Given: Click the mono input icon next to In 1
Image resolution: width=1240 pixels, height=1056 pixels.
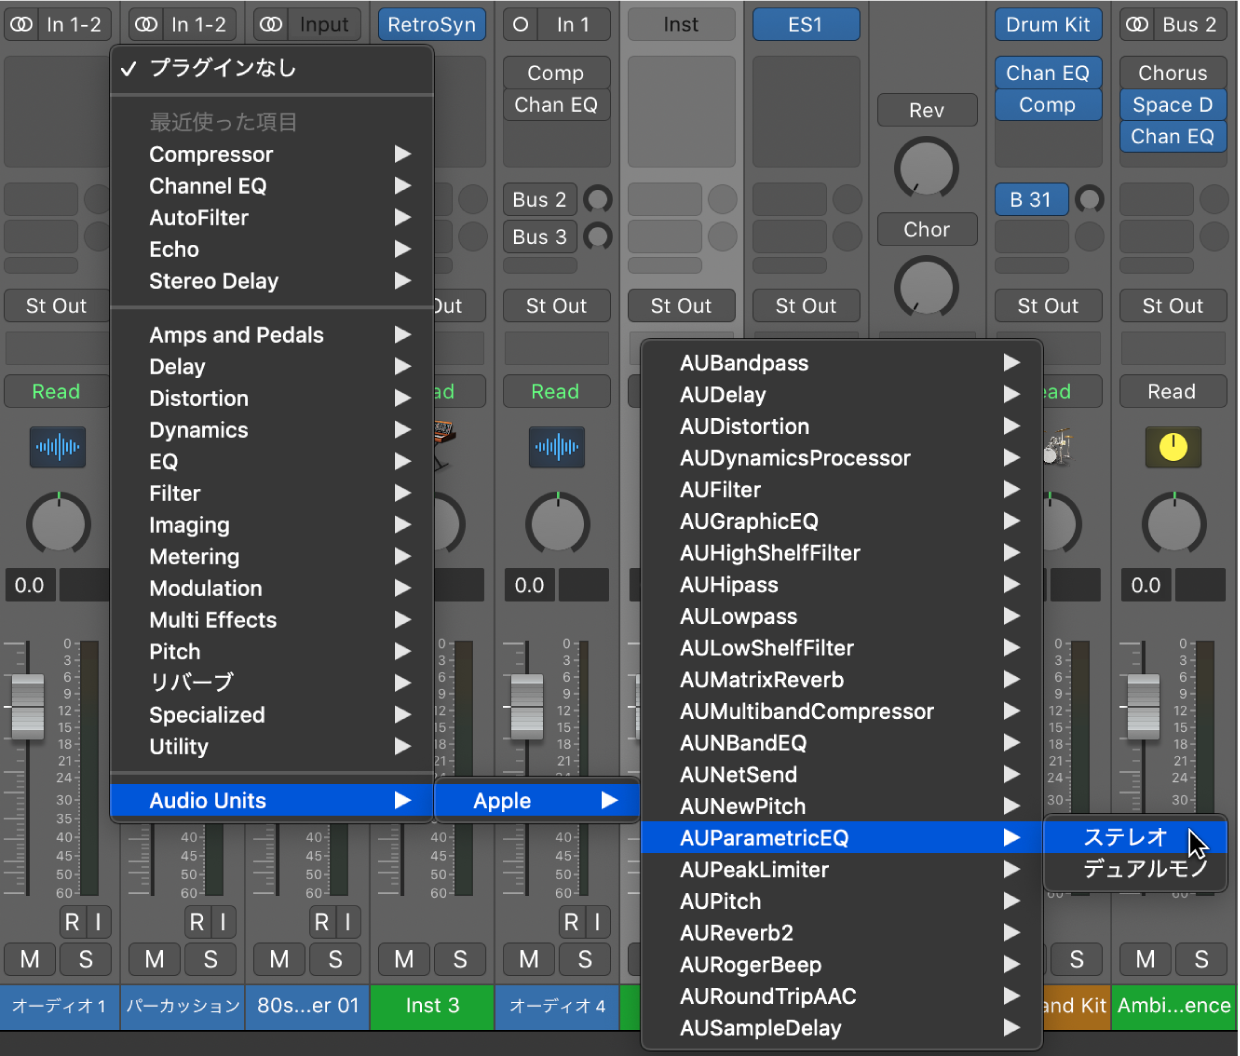Looking at the screenshot, I should tap(520, 24).
